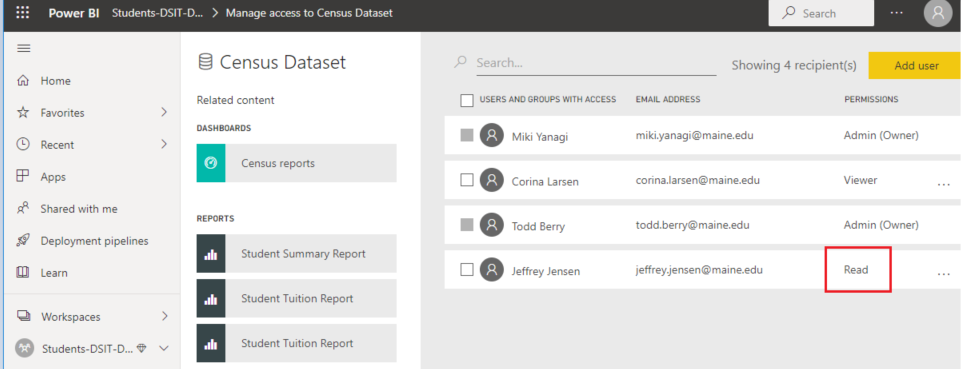This screenshot has width=961, height=369.
Task: Click corina.larsen@maine.edu email address
Action: pos(697,180)
